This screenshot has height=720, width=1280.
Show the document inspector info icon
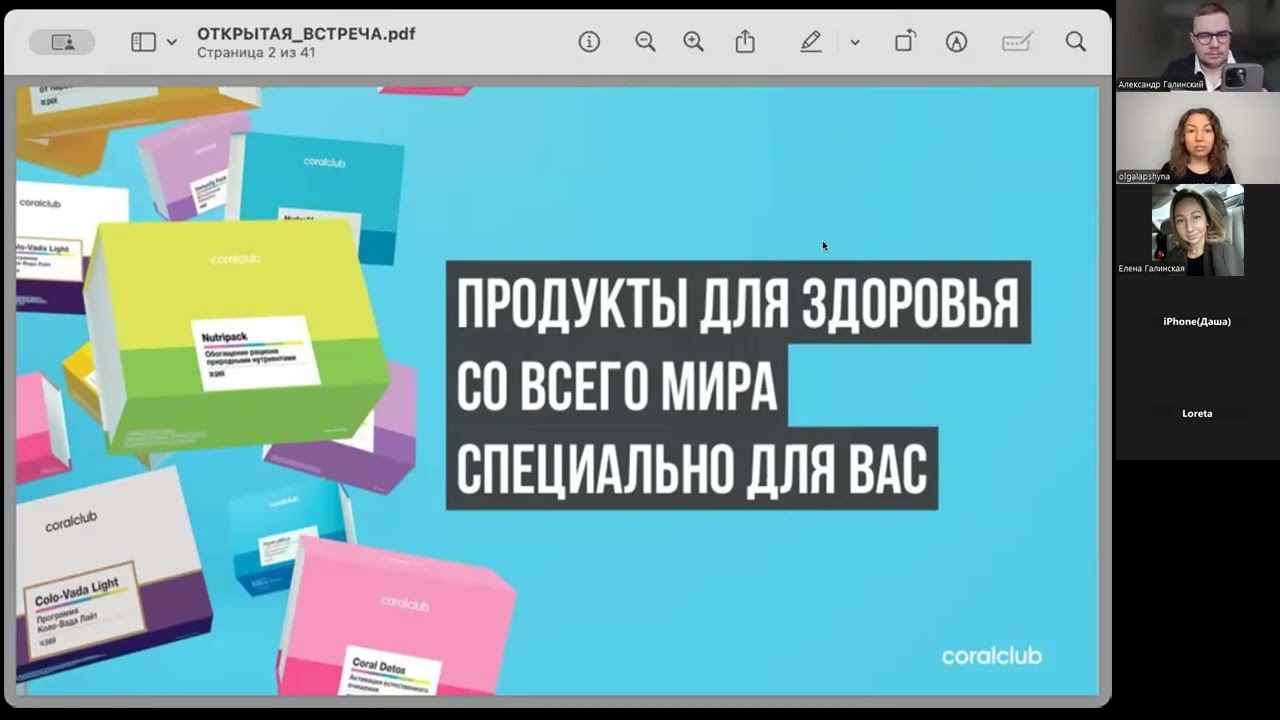(x=589, y=42)
